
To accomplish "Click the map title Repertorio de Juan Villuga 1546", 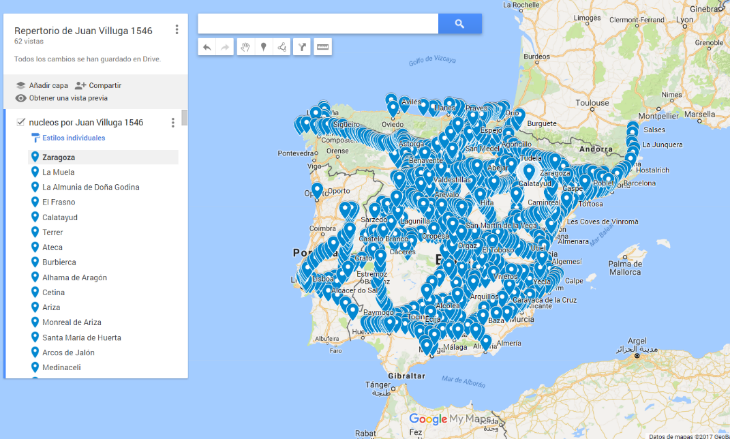I will pos(83,31).
